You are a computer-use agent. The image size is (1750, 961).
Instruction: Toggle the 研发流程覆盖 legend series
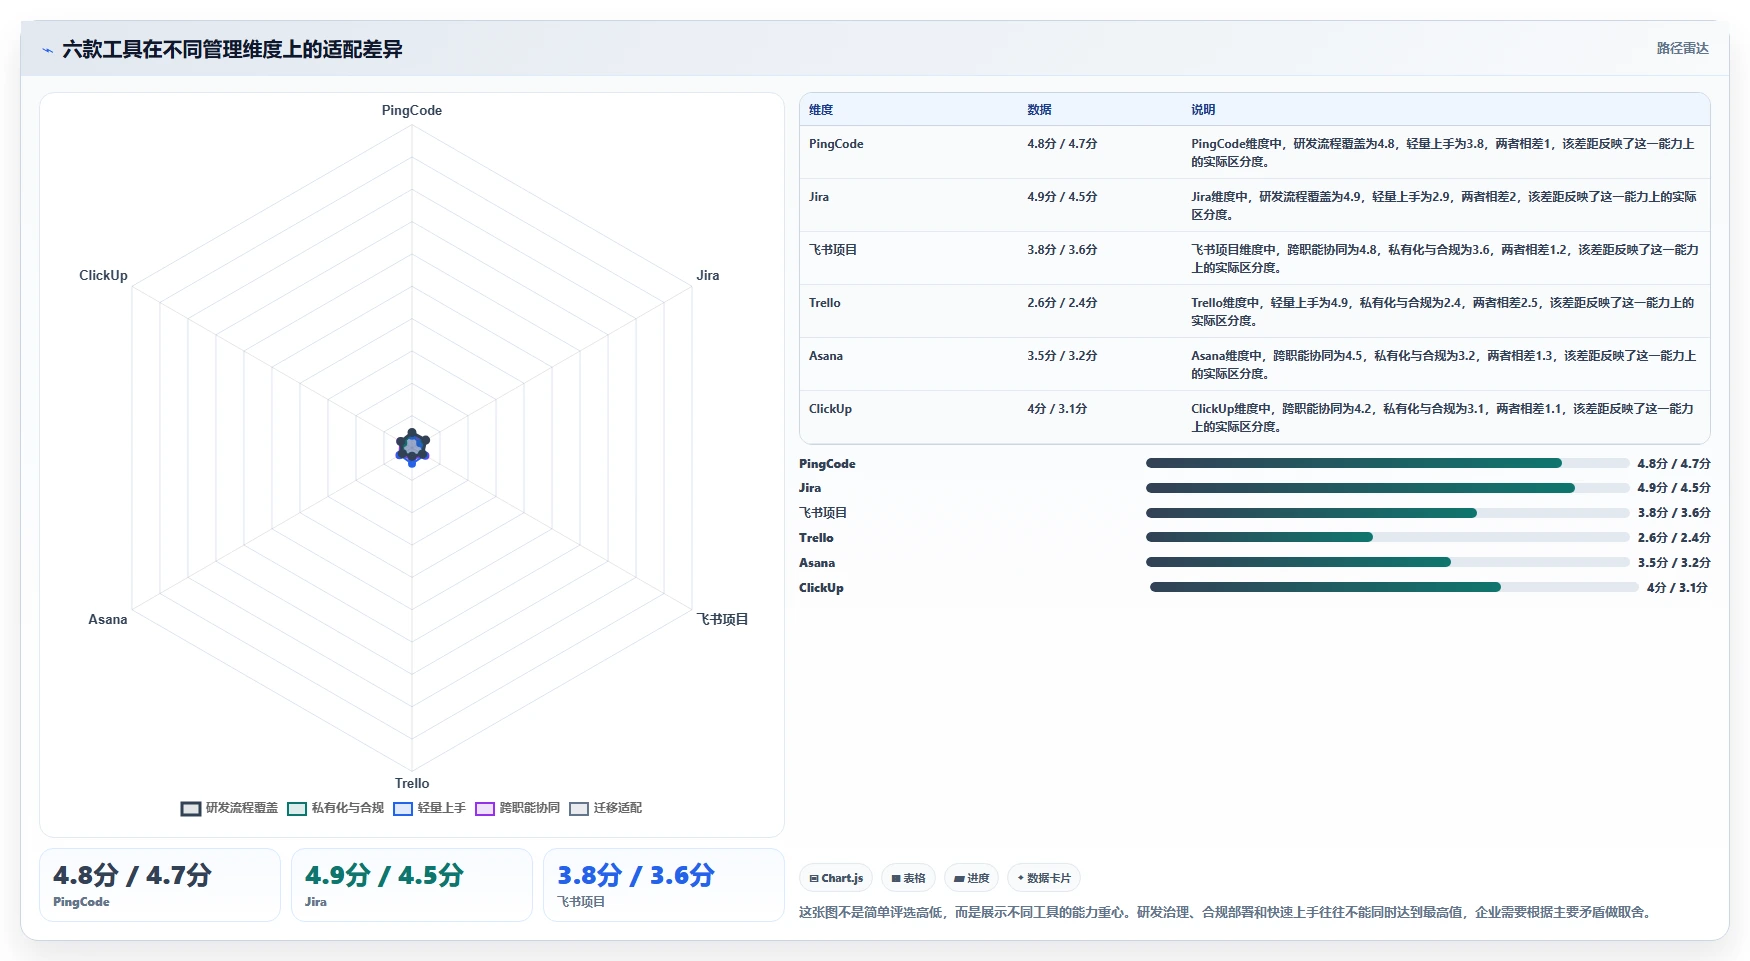pos(230,808)
